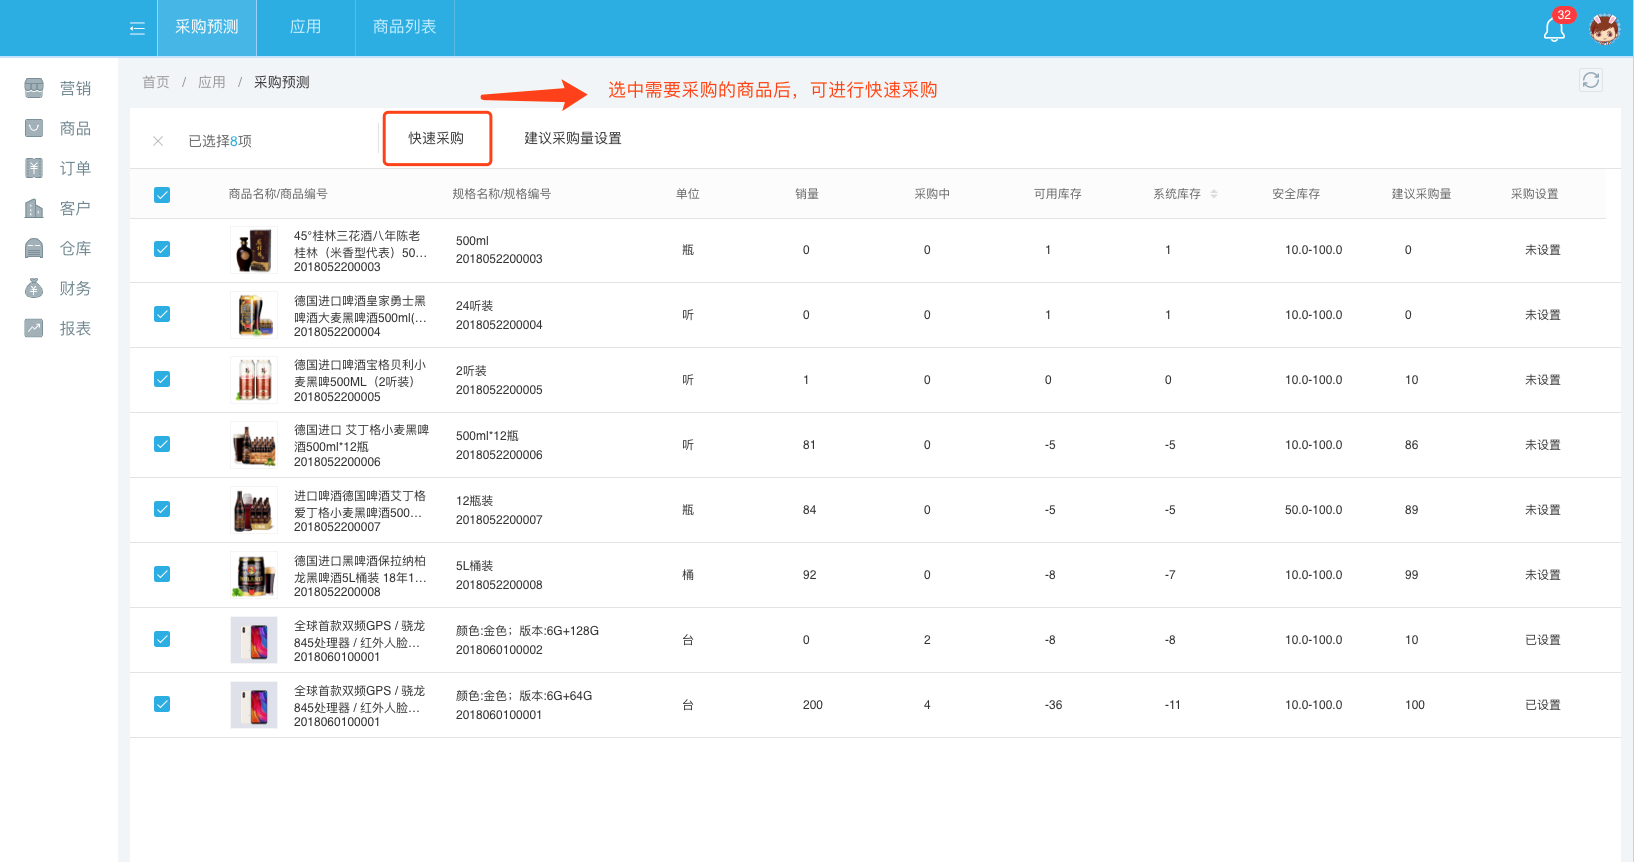Switch to the 商品列表 top tab
The image size is (1634, 862).
click(x=404, y=27)
